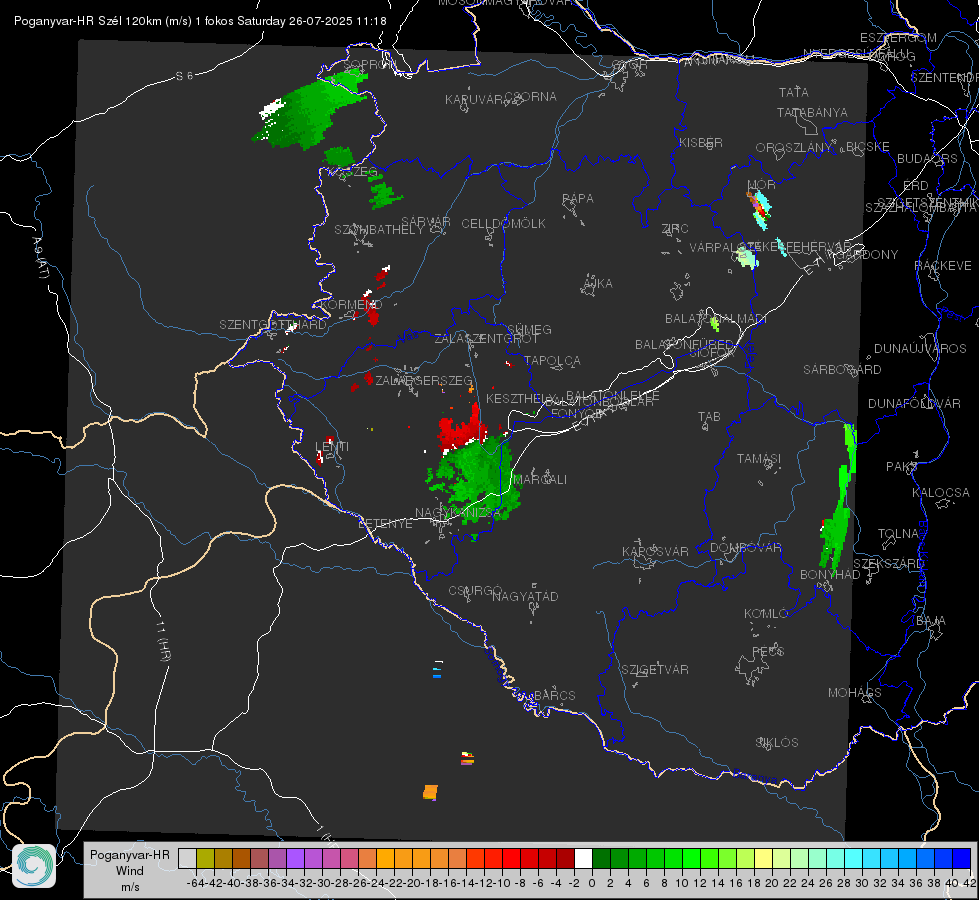Click the TOLNA city label

pos(898,534)
